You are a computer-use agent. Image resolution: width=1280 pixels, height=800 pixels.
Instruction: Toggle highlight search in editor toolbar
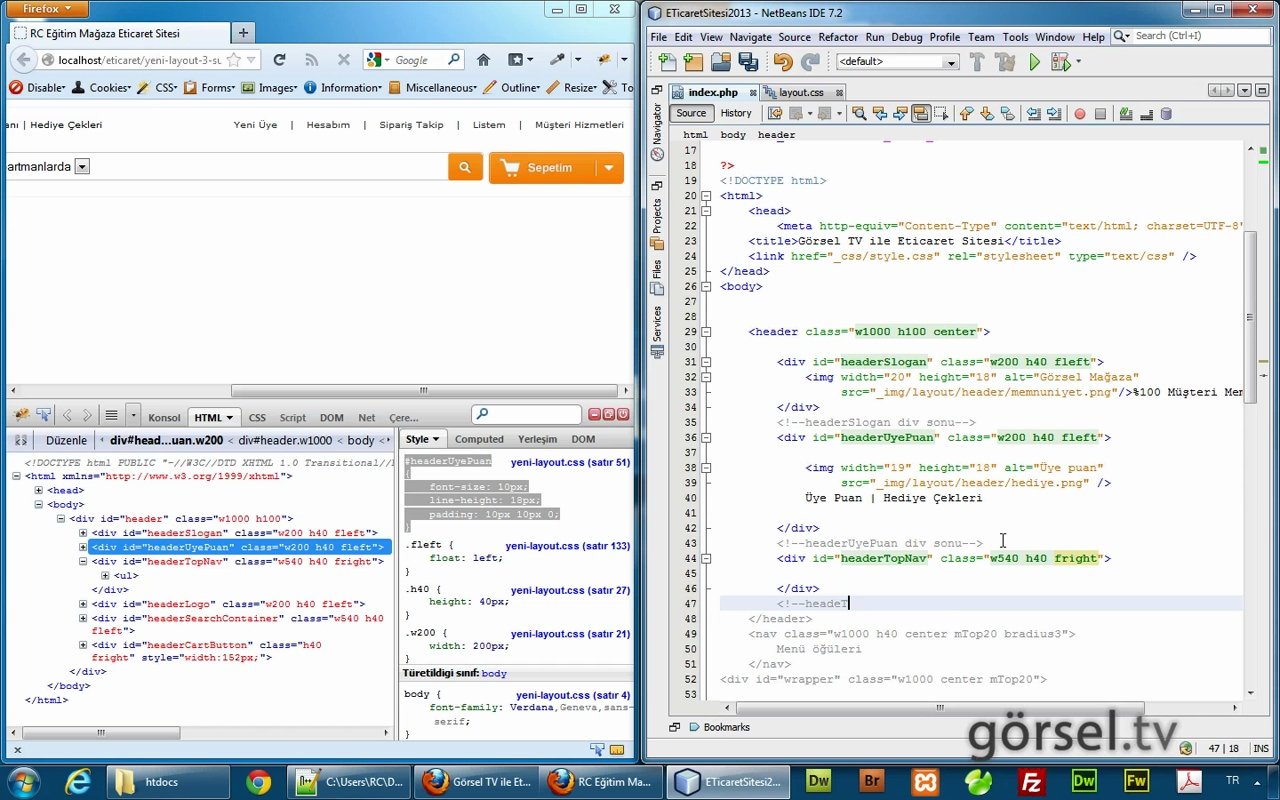click(920, 113)
